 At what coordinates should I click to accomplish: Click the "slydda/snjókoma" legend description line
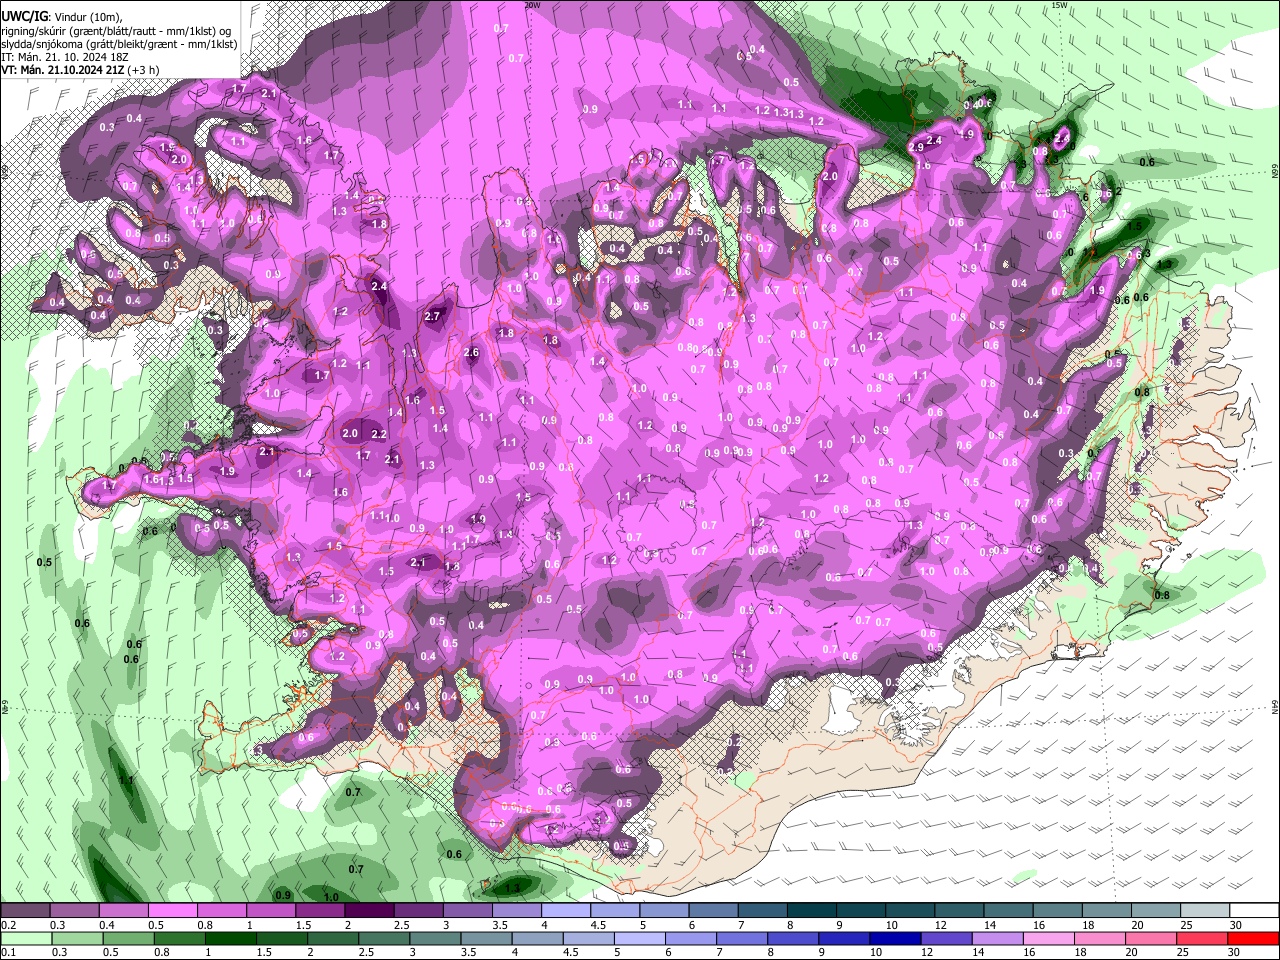coord(119,44)
